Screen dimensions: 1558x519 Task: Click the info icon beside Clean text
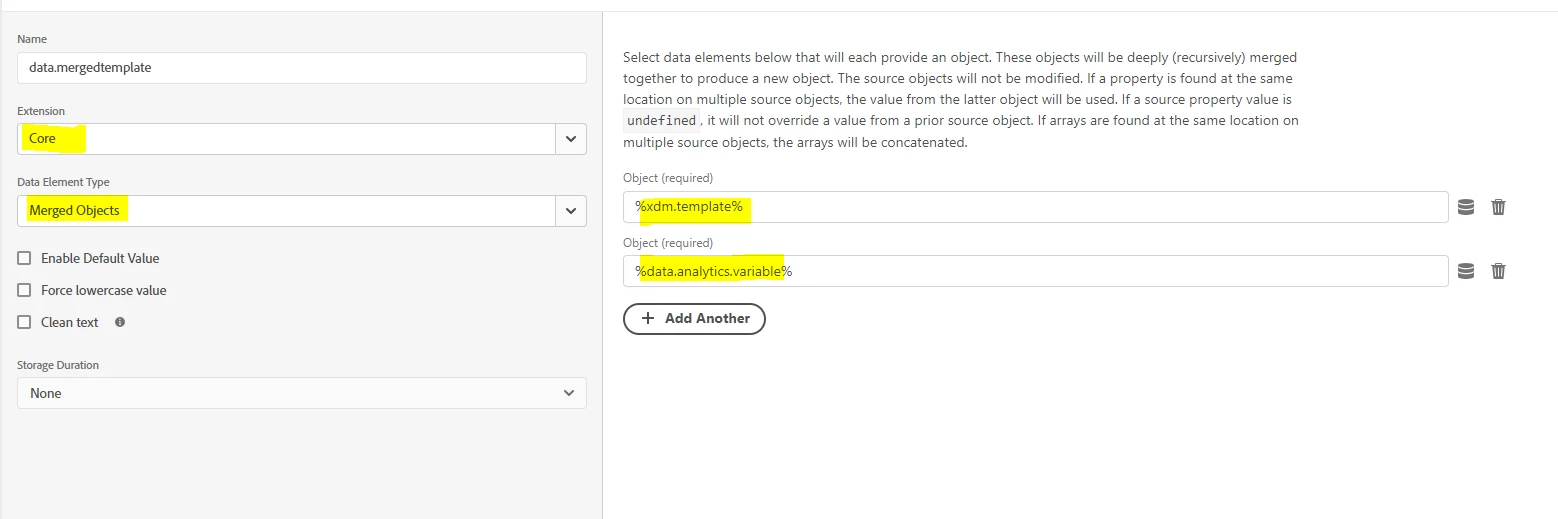tap(120, 322)
